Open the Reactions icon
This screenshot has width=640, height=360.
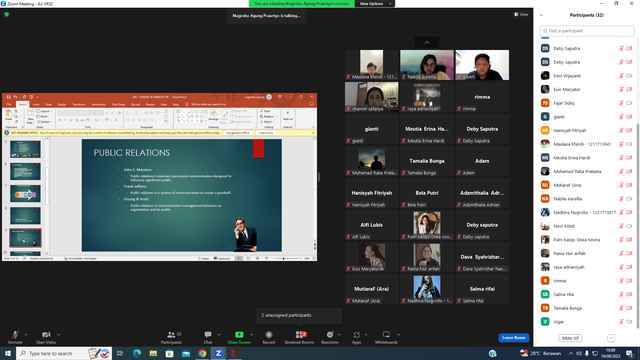[x=330, y=335]
